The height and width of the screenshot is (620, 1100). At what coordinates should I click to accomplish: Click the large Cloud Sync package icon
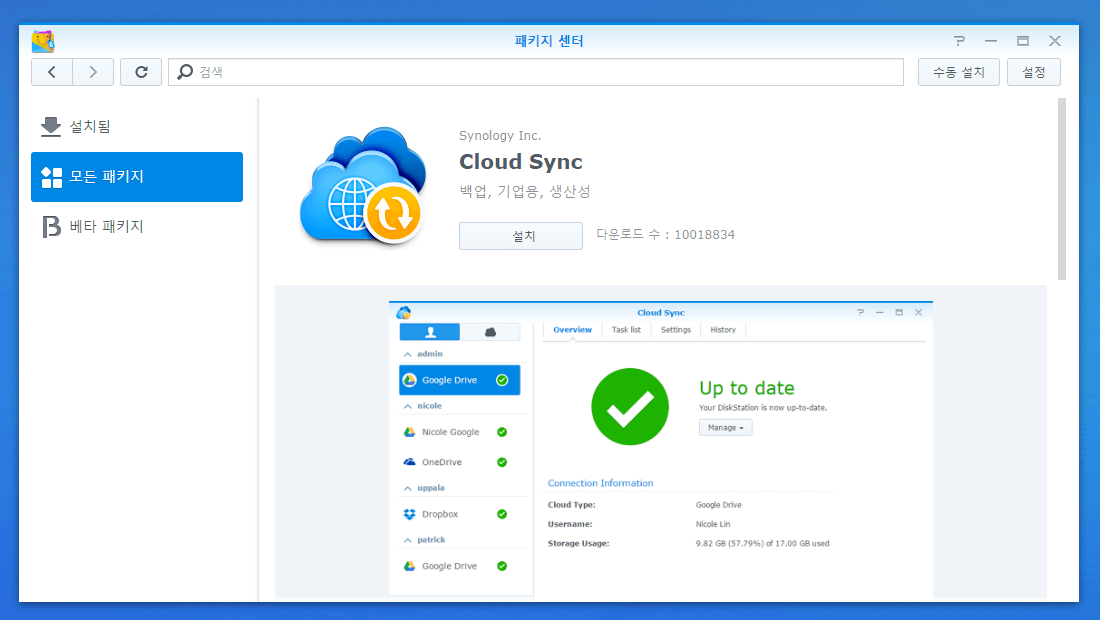coord(363,187)
